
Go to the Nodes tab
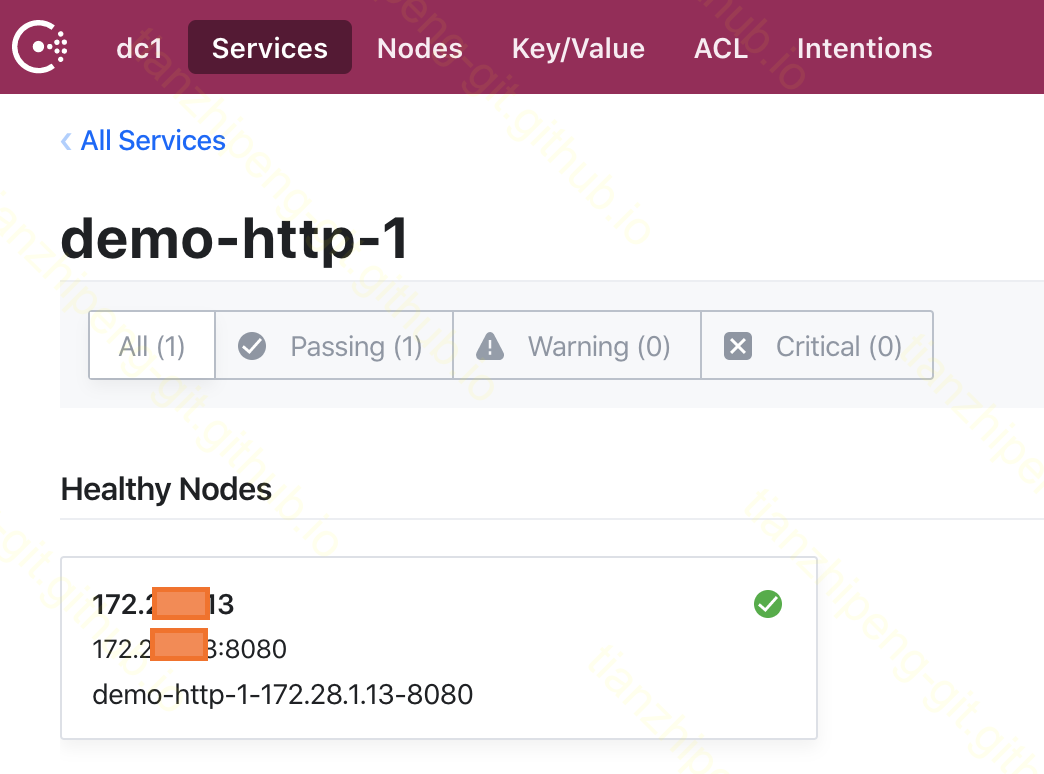420,48
